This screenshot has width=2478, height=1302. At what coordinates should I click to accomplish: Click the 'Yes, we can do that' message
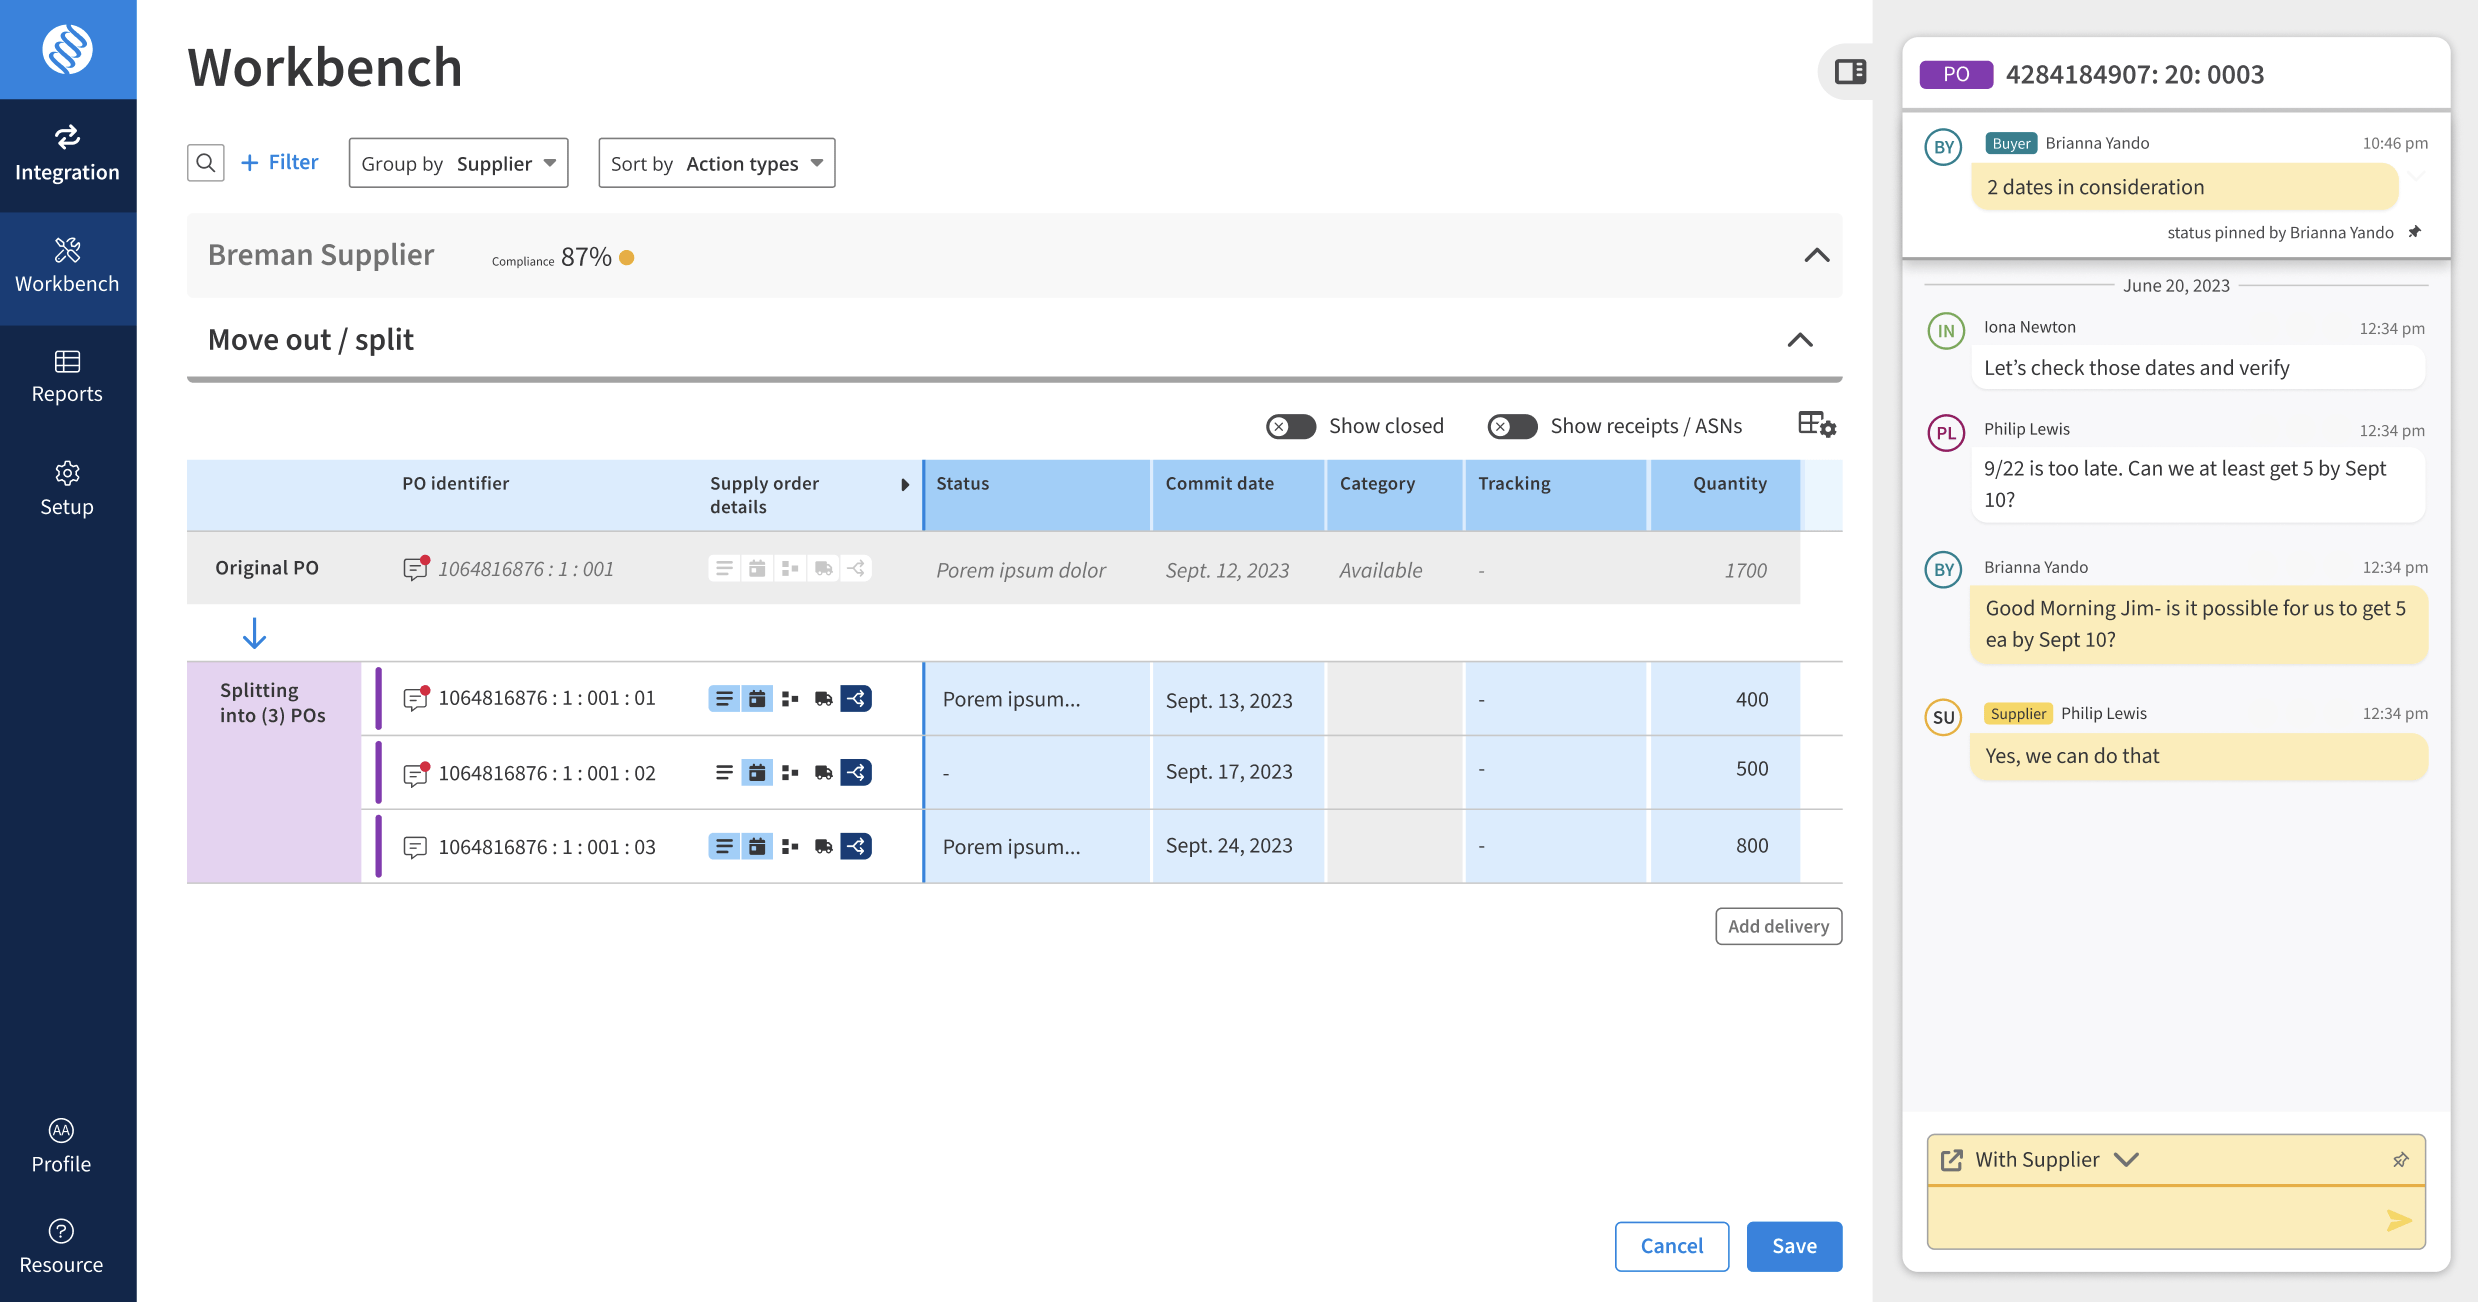(2199, 756)
